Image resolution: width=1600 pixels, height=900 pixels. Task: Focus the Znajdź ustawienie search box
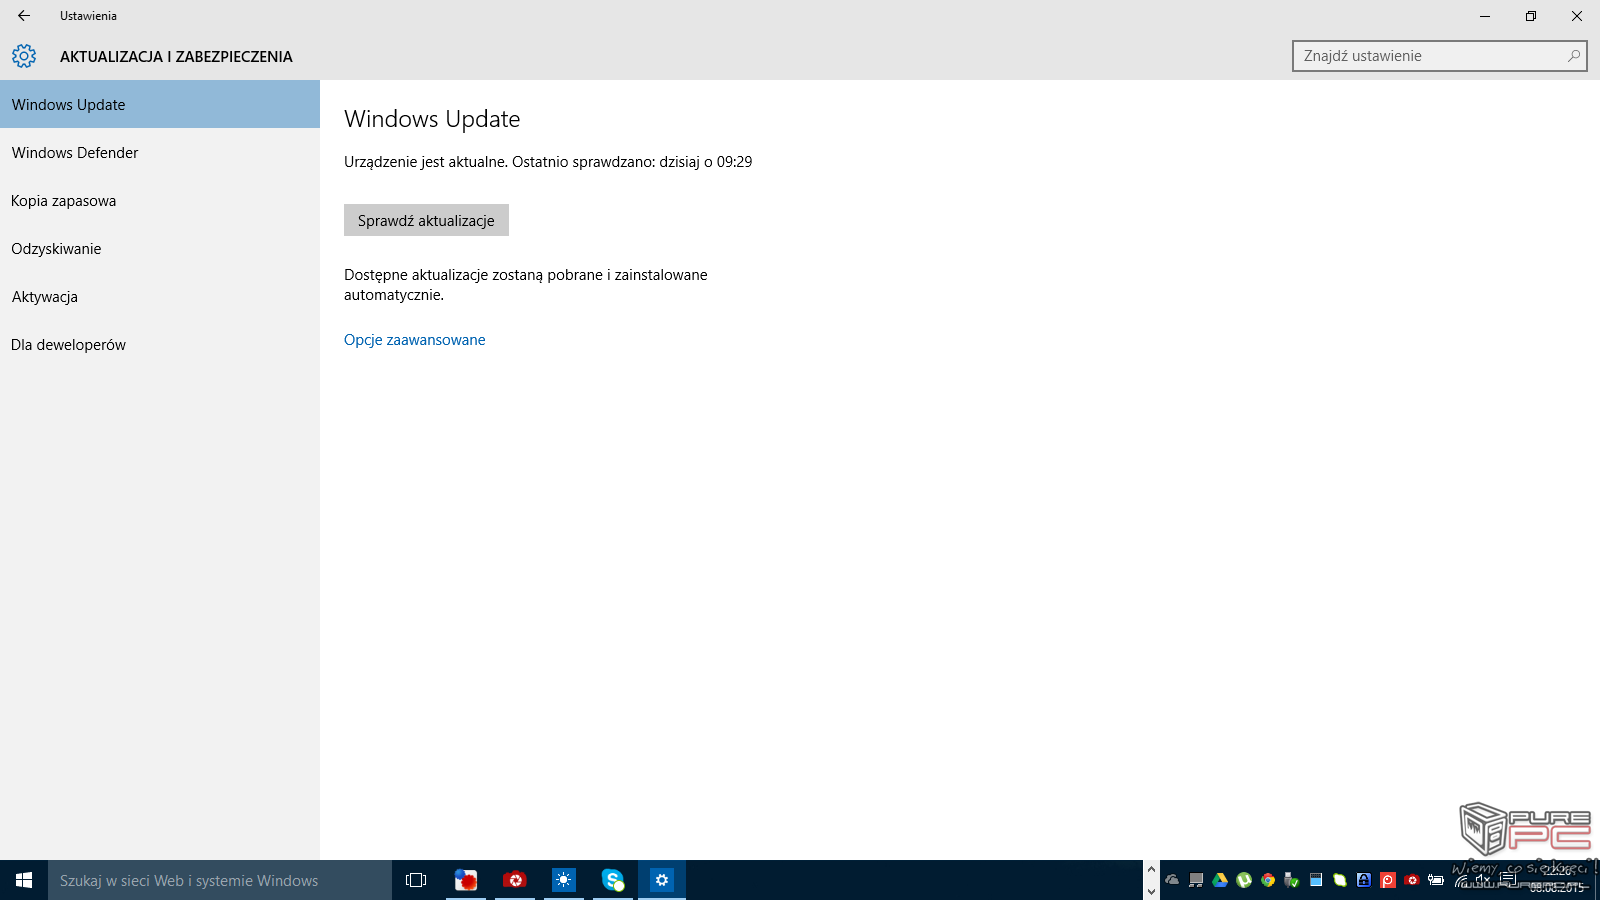[x=1439, y=56]
